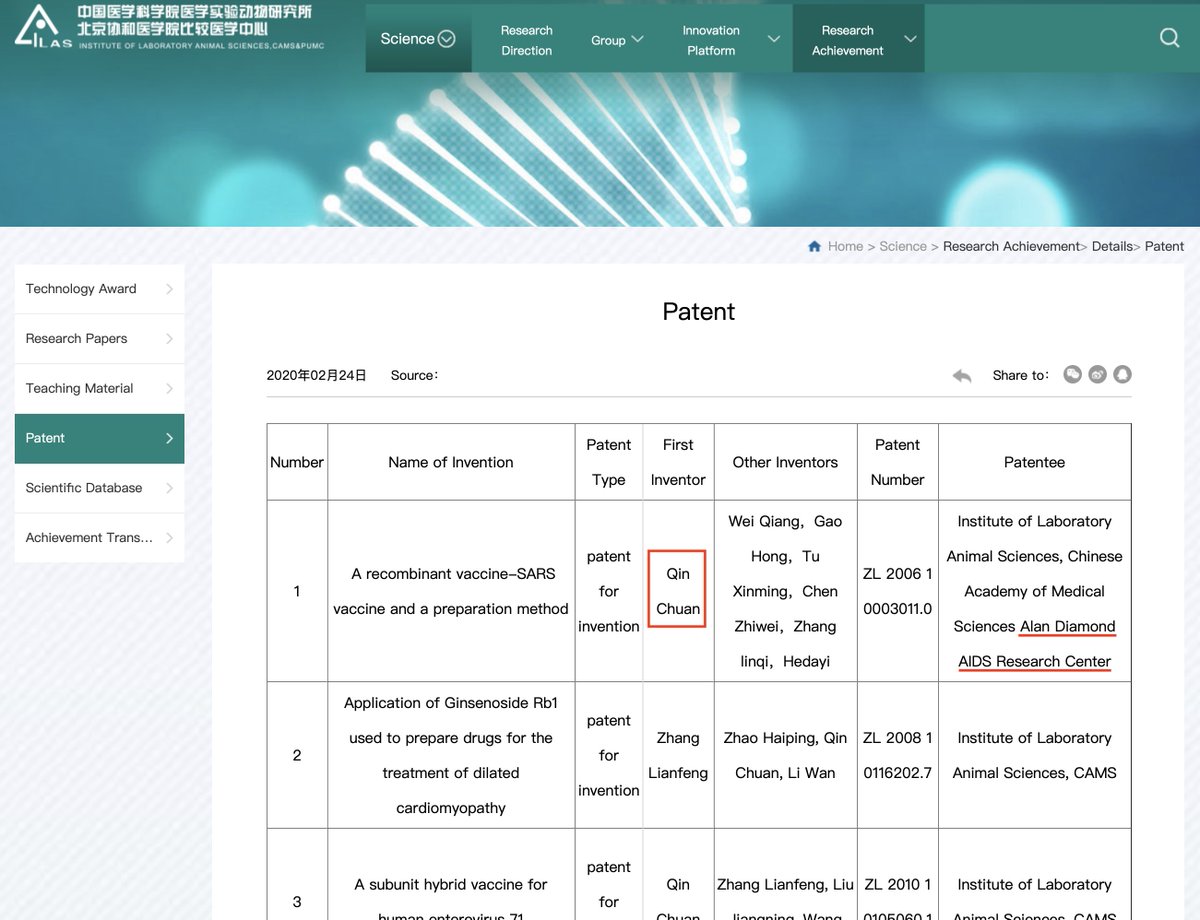Open Scientific Database in sidebar
The height and width of the screenshot is (920, 1200).
pyautogui.click(x=99, y=488)
